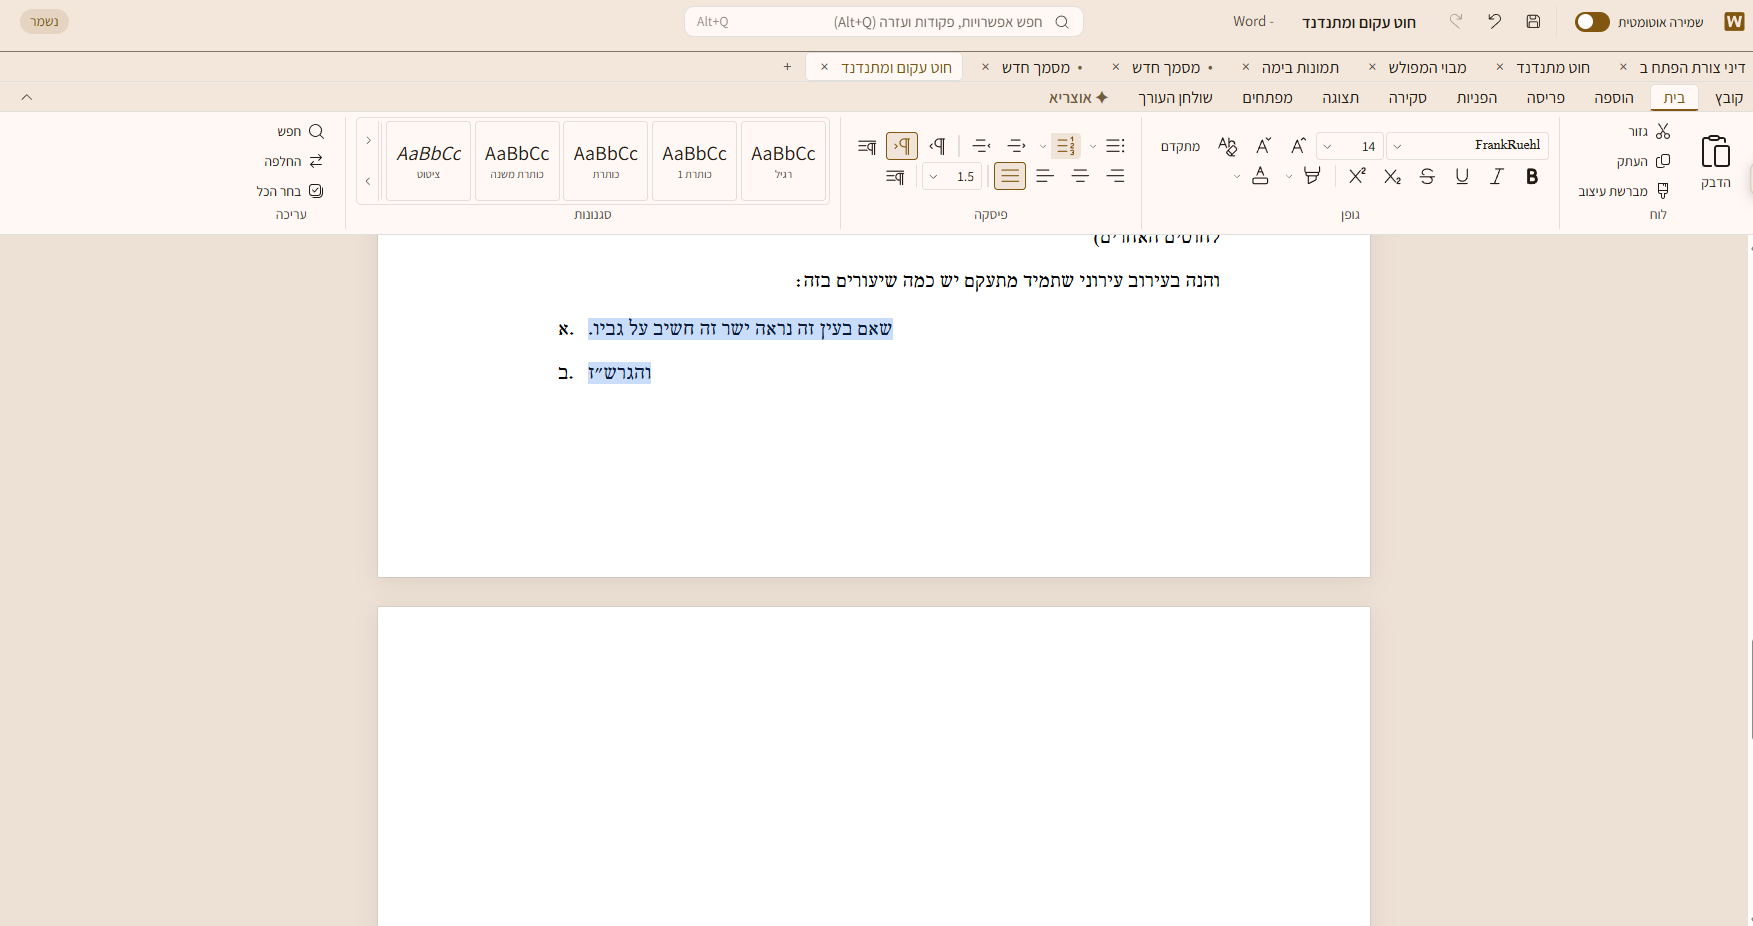Increase font size with the A-up icon

coord(1298,146)
